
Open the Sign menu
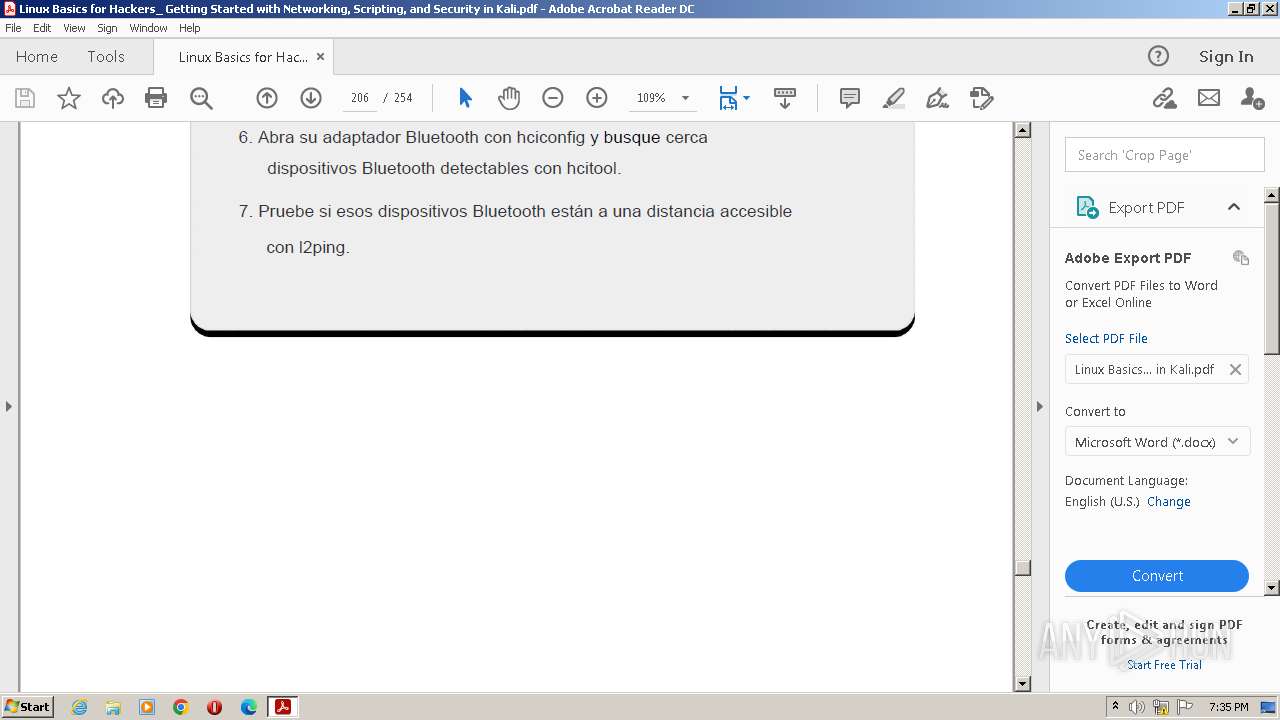pos(107,28)
